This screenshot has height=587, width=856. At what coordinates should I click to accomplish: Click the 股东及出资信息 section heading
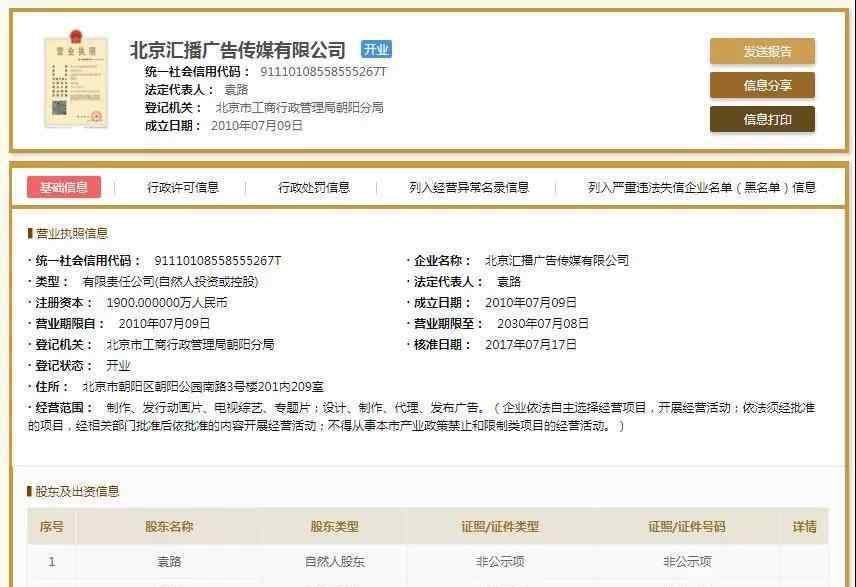point(77,491)
